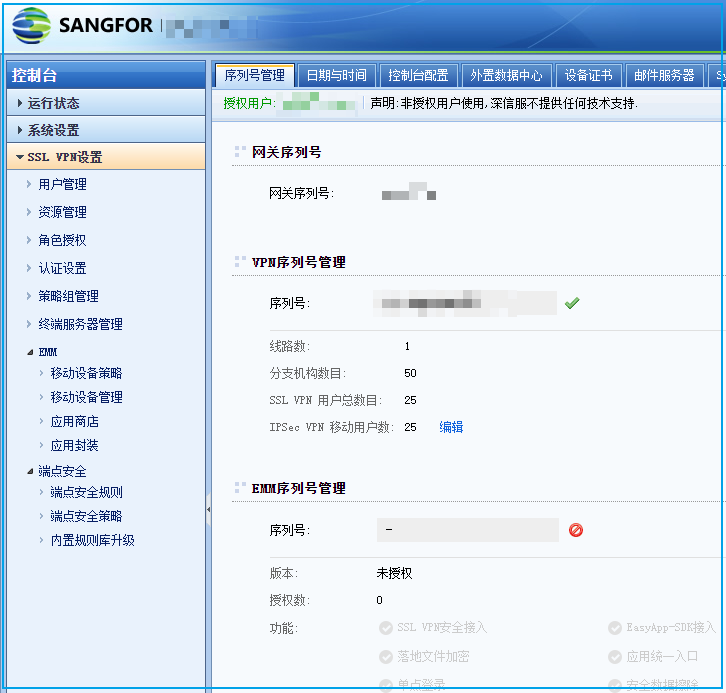Screen dimensions: 726x693
Task: Open 端点安全规则 item
Action: click(x=86, y=492)
